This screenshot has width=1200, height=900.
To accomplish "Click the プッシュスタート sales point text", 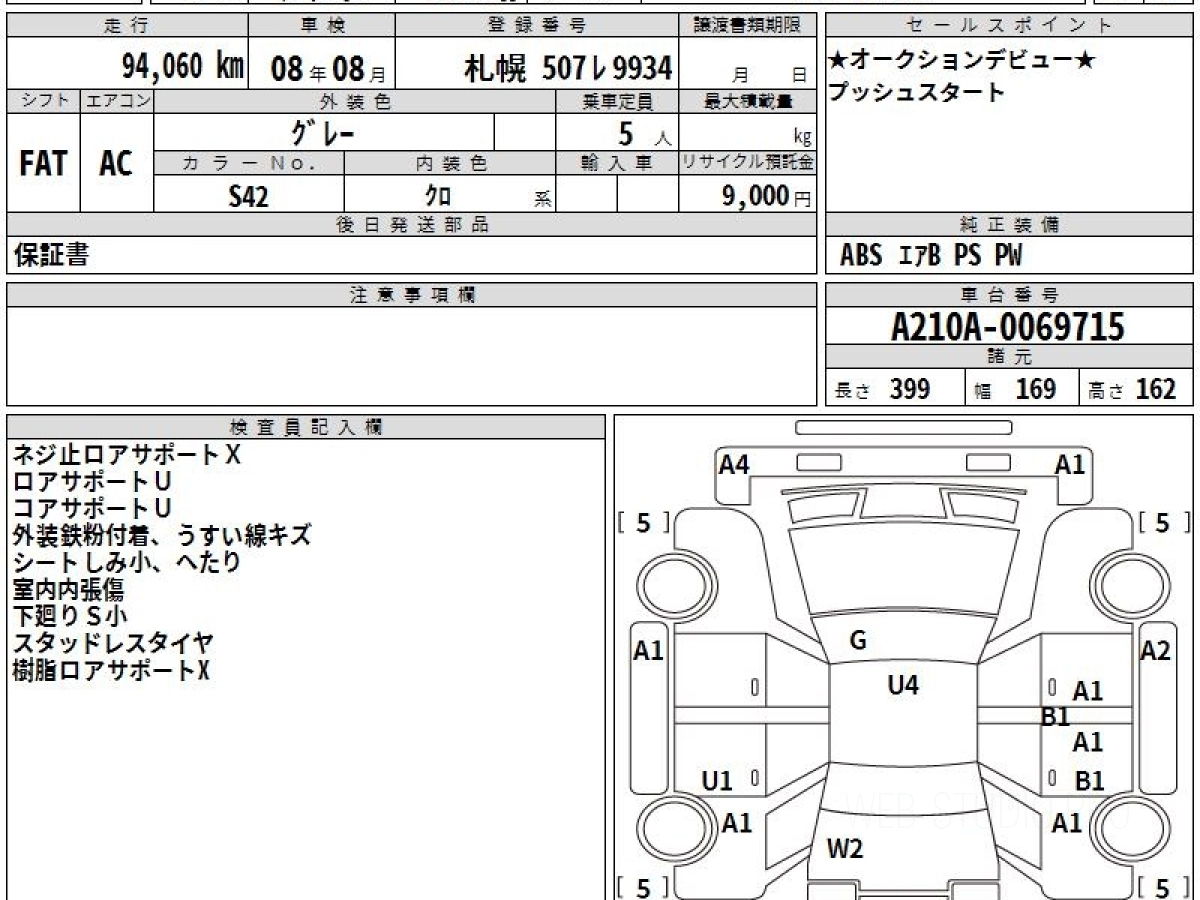I will pyautogui.click(x=917, y=93).
